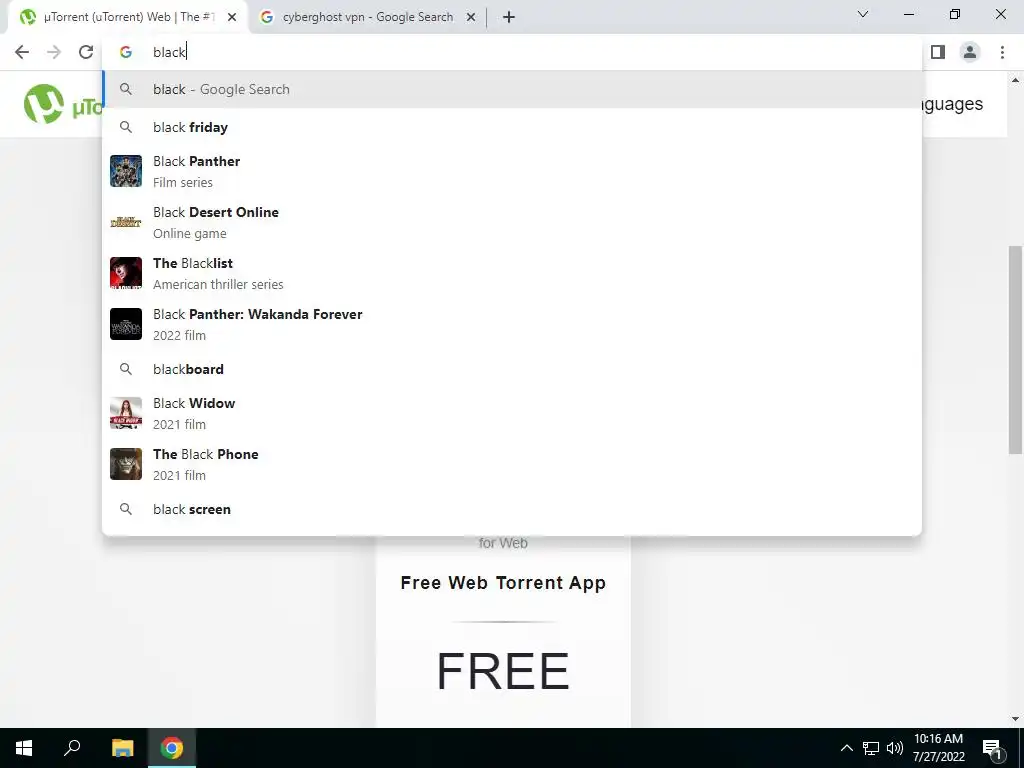This screenshot has height=768, width=1024.
Task: Open File Explorer from the taskbar
Action: tap(122, 748)
